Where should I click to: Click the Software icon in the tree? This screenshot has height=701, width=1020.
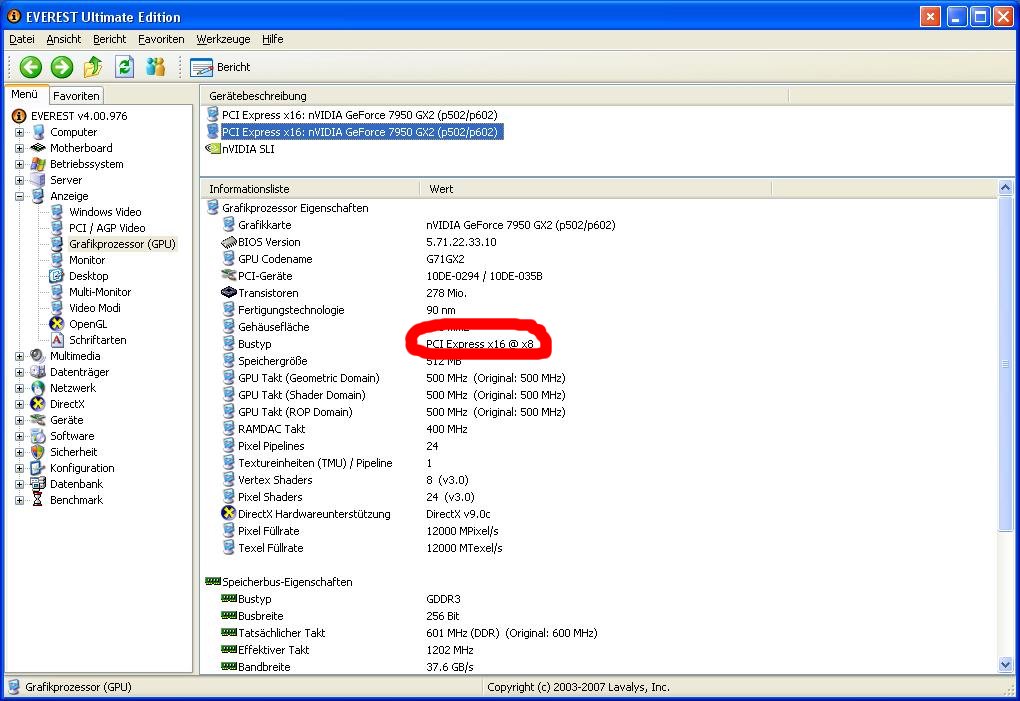38,436
